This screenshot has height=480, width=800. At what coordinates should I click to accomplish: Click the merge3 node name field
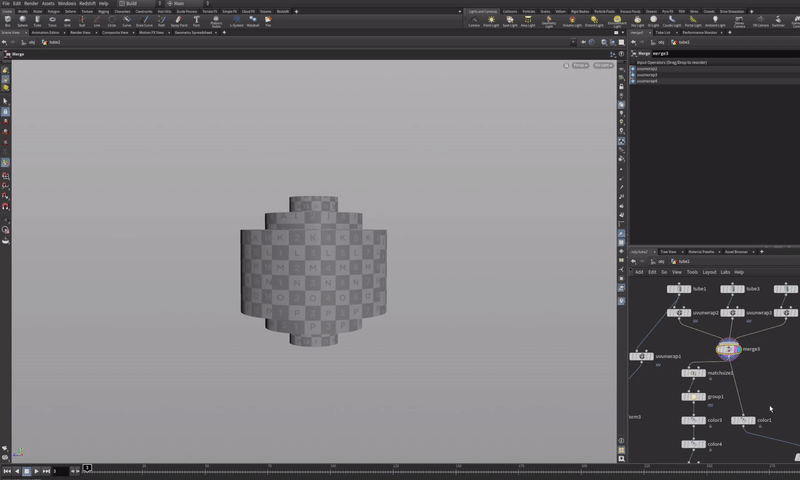click(x=724, y=54)
